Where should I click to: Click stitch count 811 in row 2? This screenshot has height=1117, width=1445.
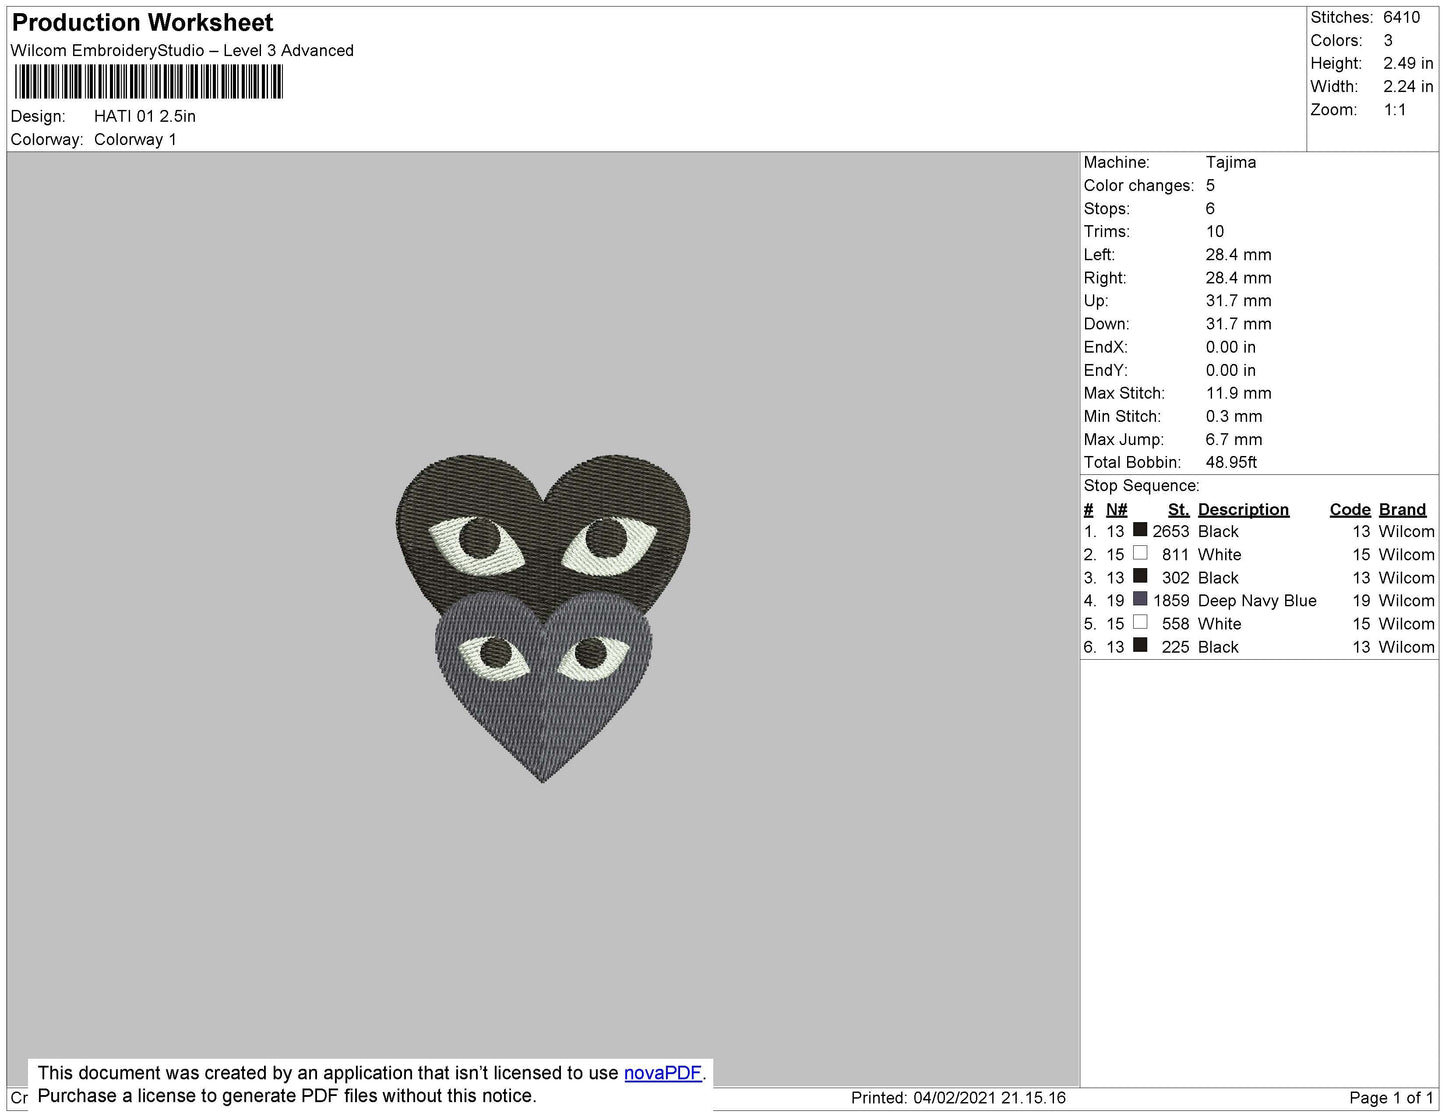(1175, 554)
